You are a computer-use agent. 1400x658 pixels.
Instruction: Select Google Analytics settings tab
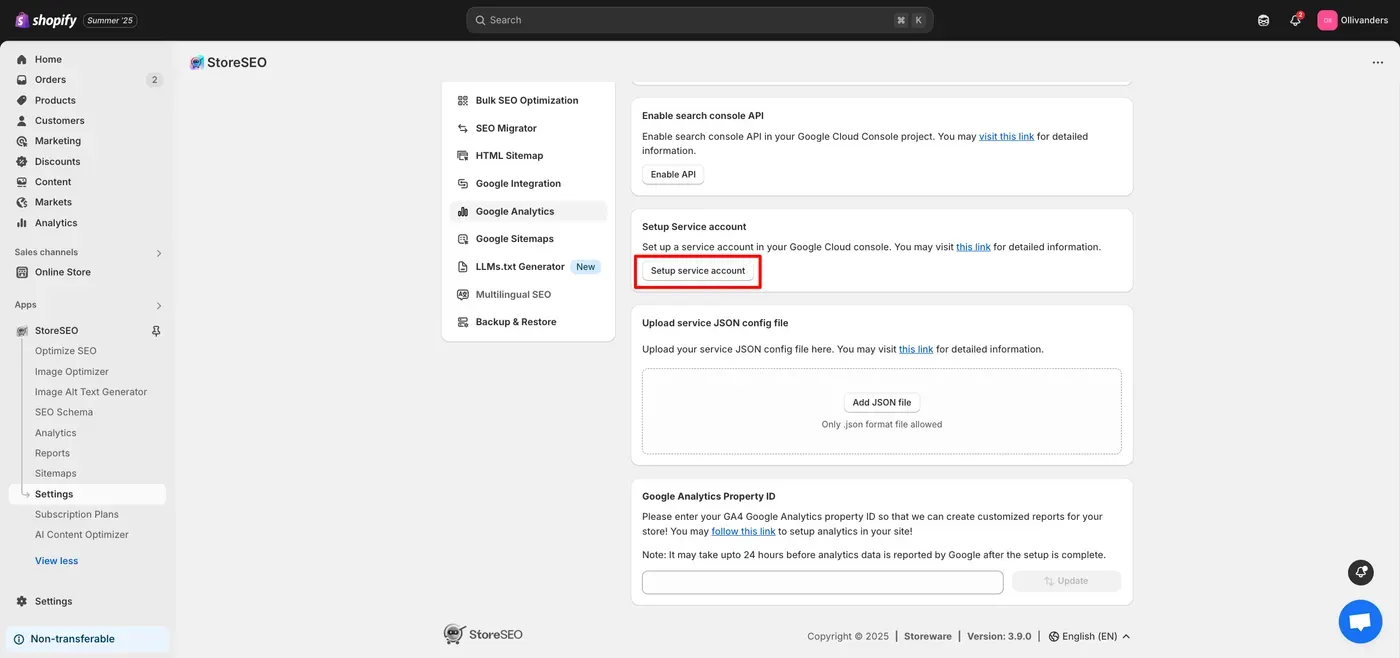click(x=528, y=211)
